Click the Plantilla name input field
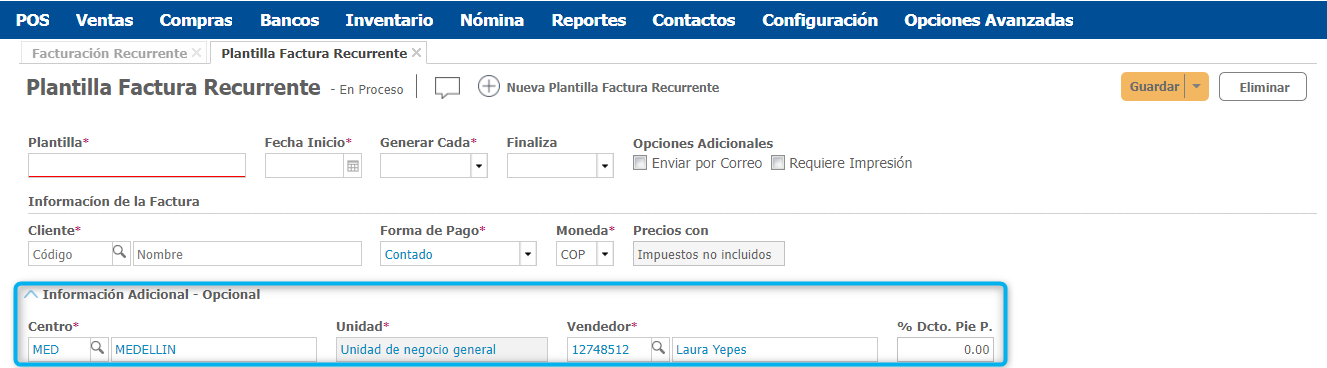Image resolution: width=1327 pixels, height=368 pixels. click(137, 165)
